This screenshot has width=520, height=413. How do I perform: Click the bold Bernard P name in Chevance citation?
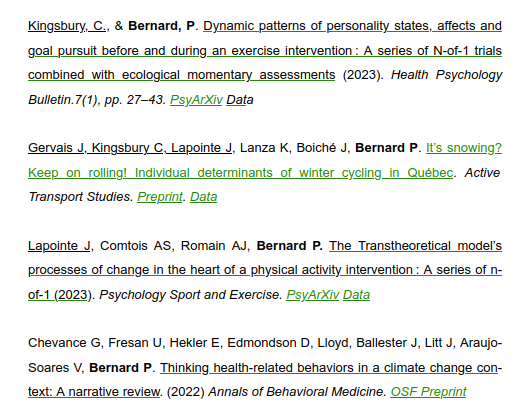point(120,368)
